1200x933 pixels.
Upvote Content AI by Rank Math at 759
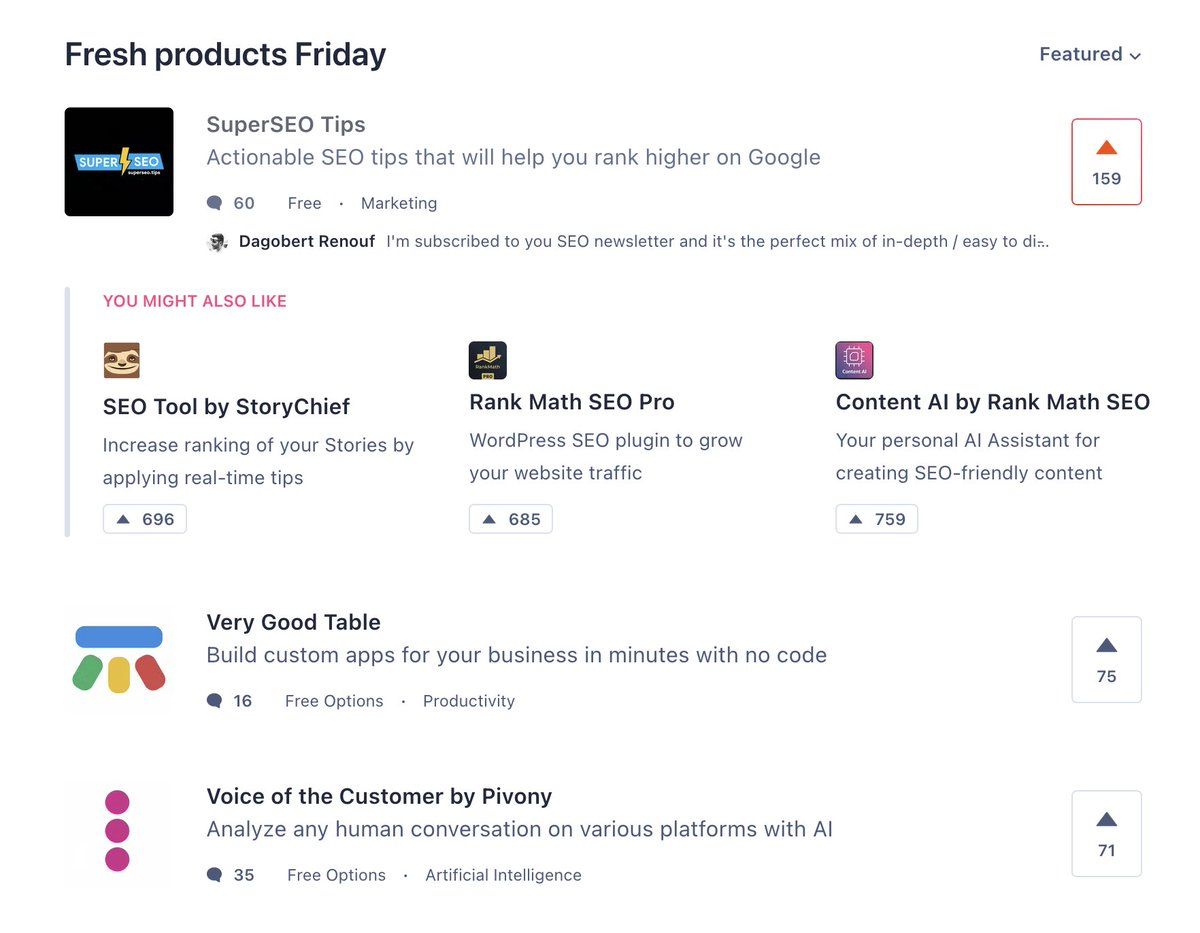click(877, 519)
